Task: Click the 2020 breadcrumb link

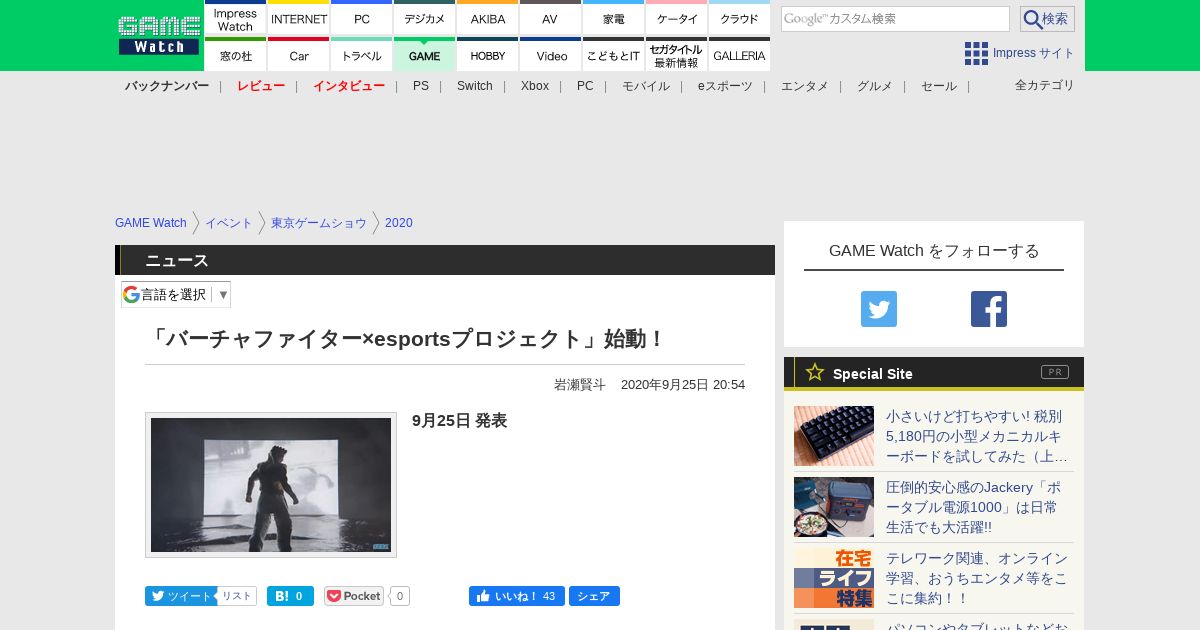Action: (399, 223)
